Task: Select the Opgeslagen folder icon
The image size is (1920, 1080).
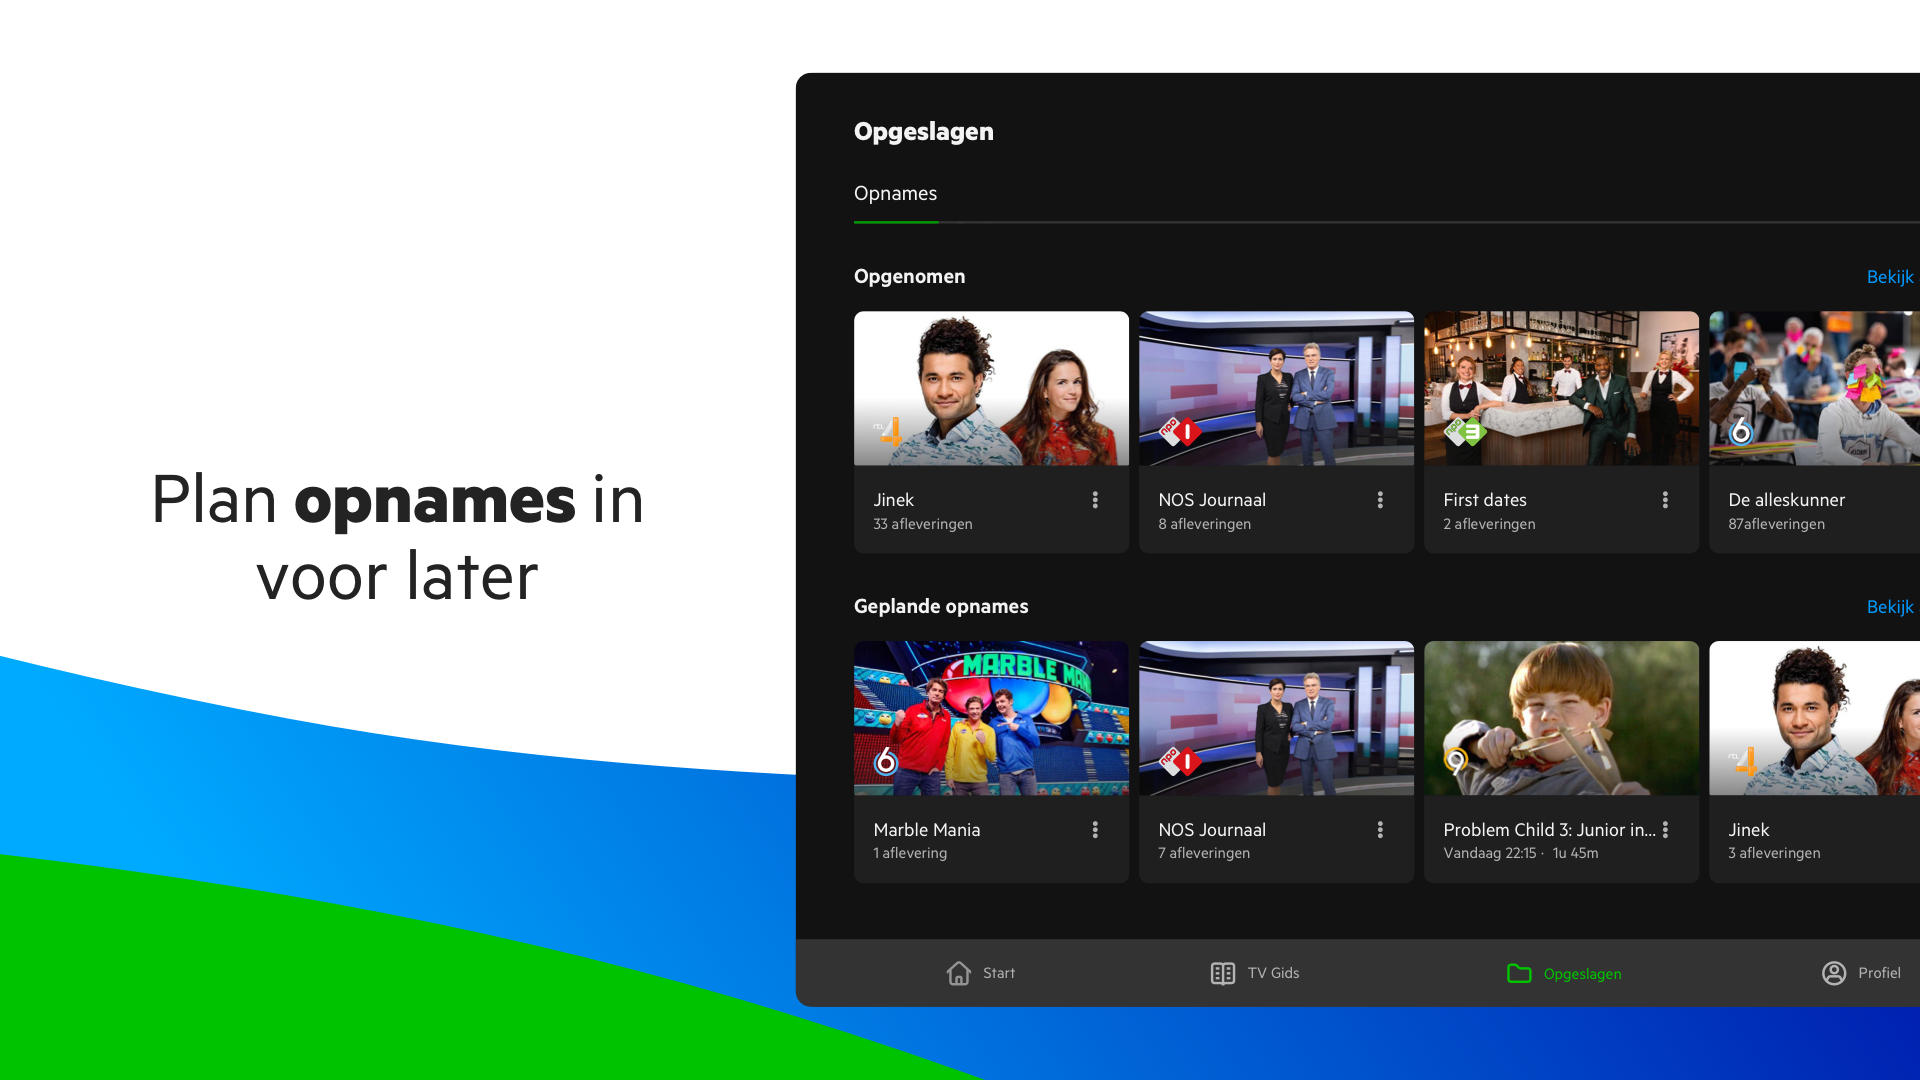Action: pyautogui.click(x=1518, y=973)
